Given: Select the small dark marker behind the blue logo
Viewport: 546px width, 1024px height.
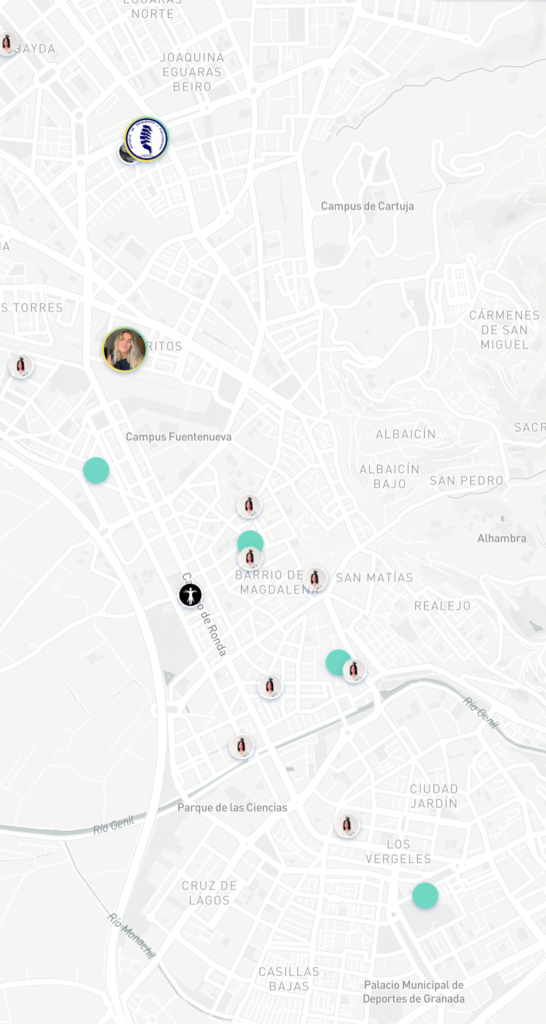Looking at the screenshot, I should [x=125, y=154].
